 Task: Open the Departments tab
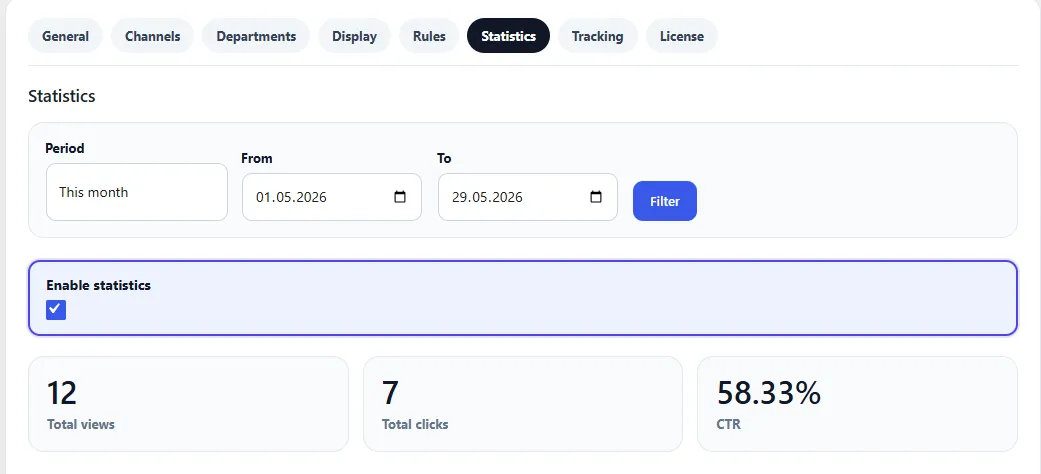[256, 36]
